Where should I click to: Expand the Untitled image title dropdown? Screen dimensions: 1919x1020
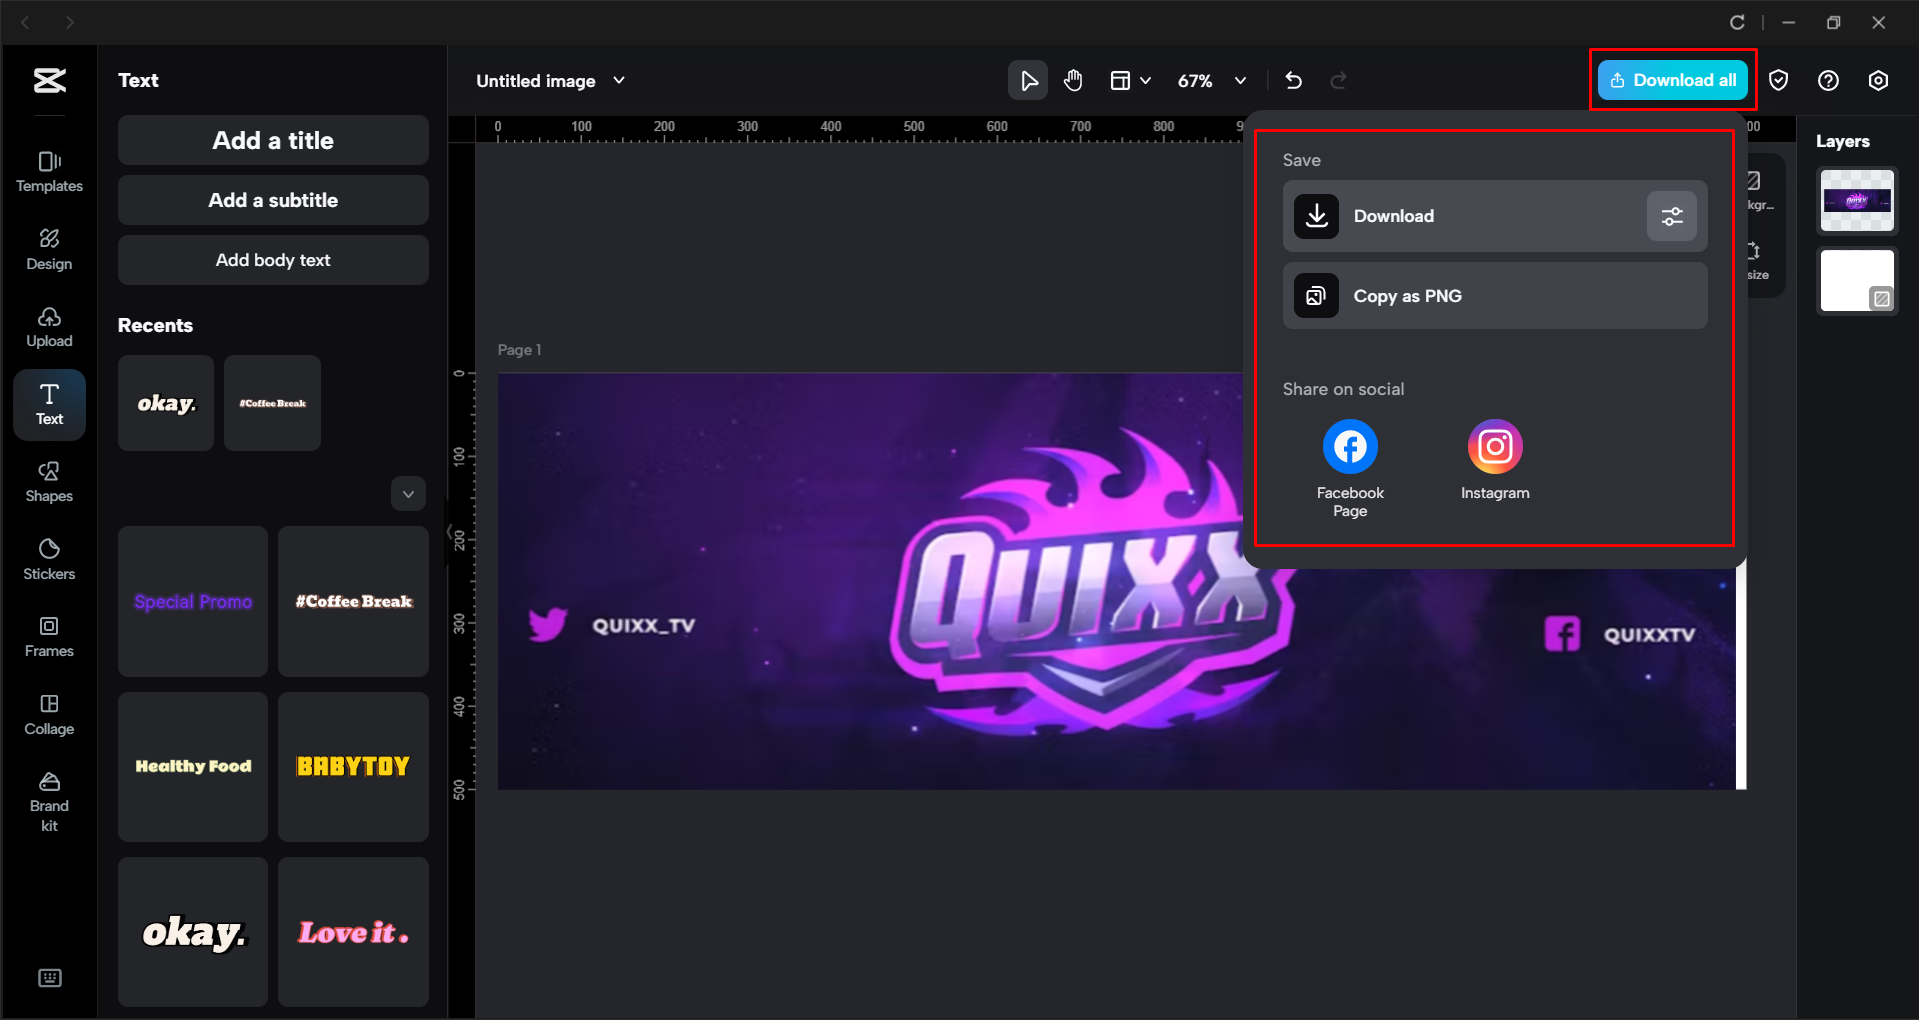(x=619, y=80)
